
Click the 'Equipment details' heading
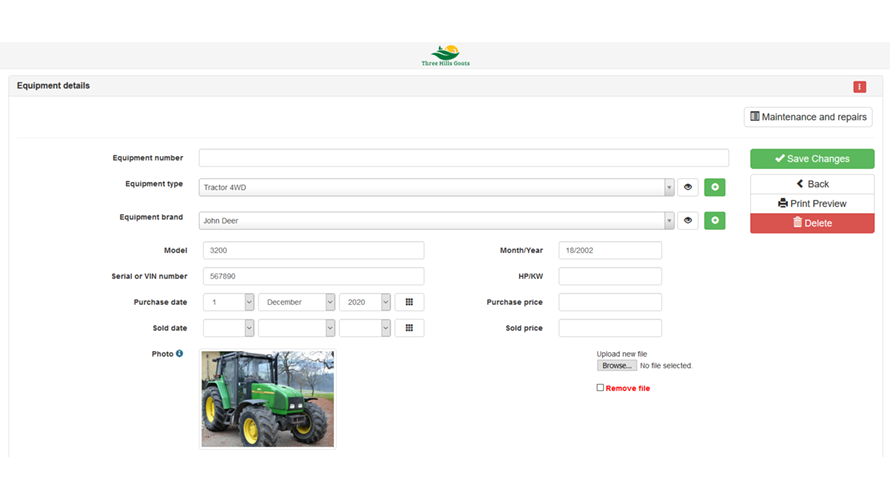pyautogui.click(x=53, y=86)
